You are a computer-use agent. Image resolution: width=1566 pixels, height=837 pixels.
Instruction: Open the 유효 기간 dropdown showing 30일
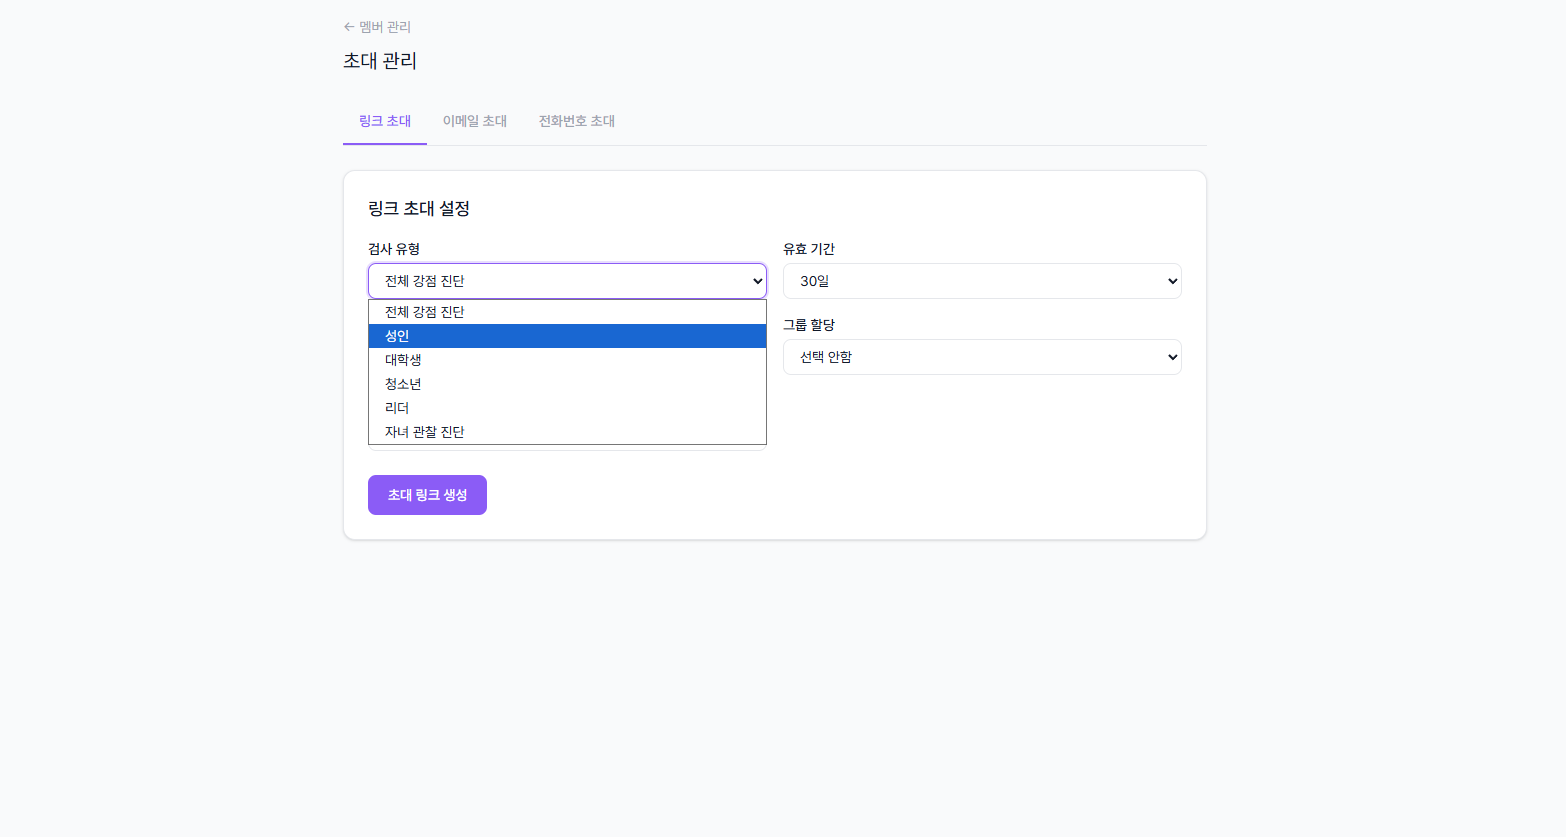982,281
